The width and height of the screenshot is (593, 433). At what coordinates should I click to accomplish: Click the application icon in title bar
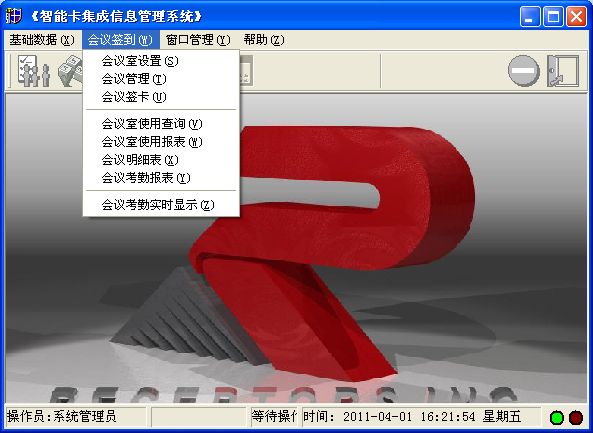pyautogui.click(x=14, y=16)
